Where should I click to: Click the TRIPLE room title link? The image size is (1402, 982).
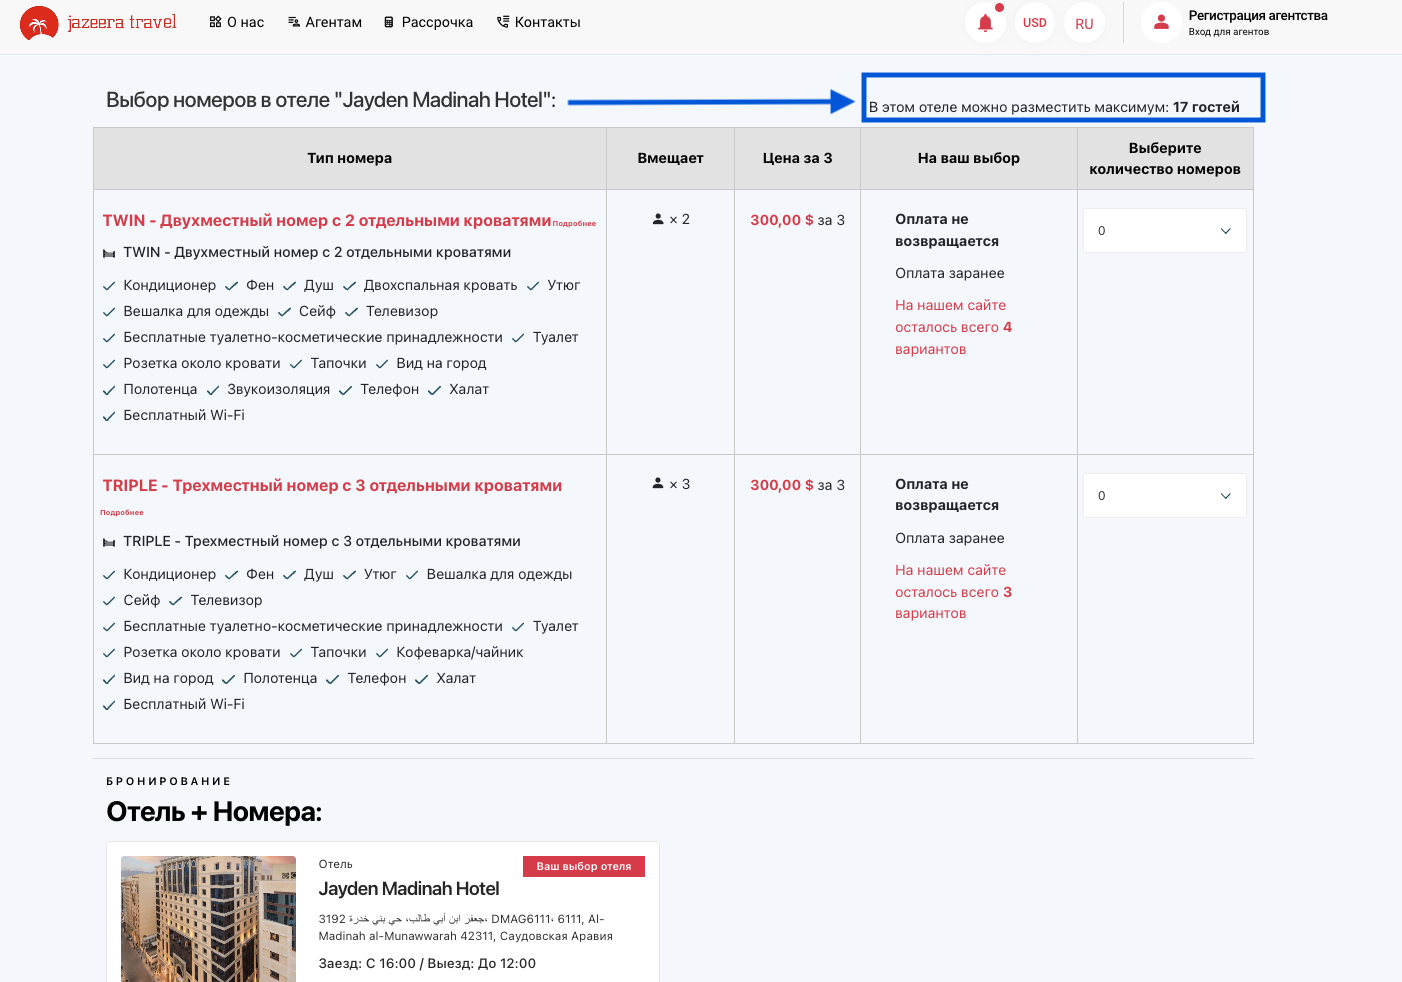click(x=332, y=486)
